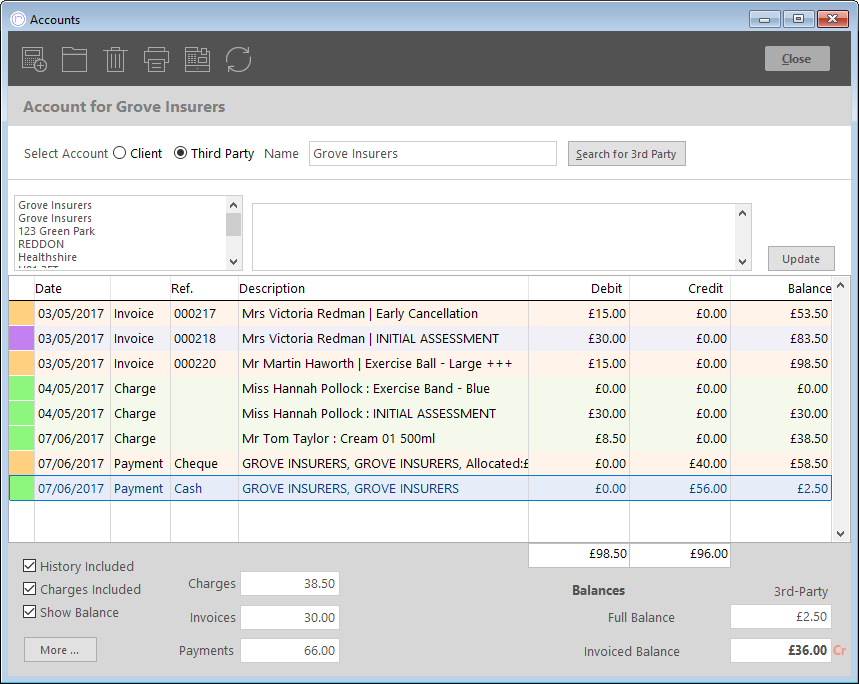Viewport: 859px width, 684px height.
Task: Select Mr Martin Haworth Exercise Ball row
Action: (420, 364)
